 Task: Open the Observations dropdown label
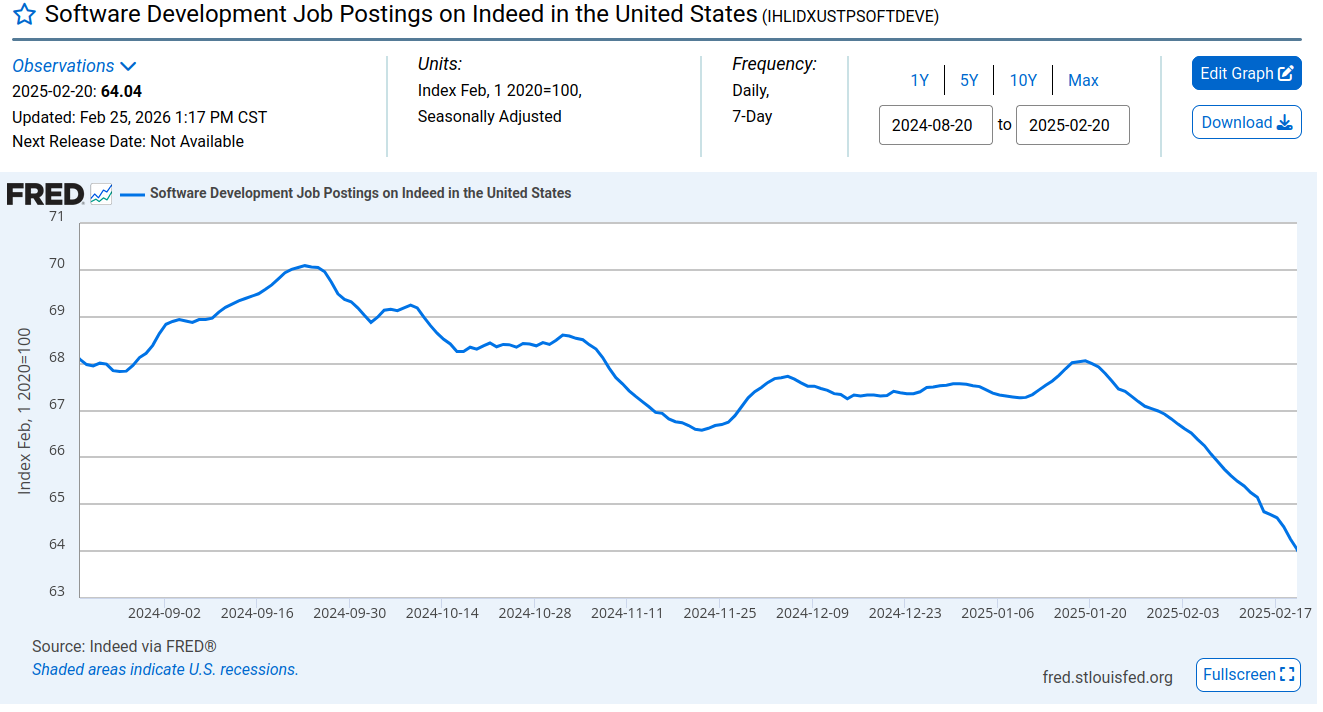[x=63, y=66]
